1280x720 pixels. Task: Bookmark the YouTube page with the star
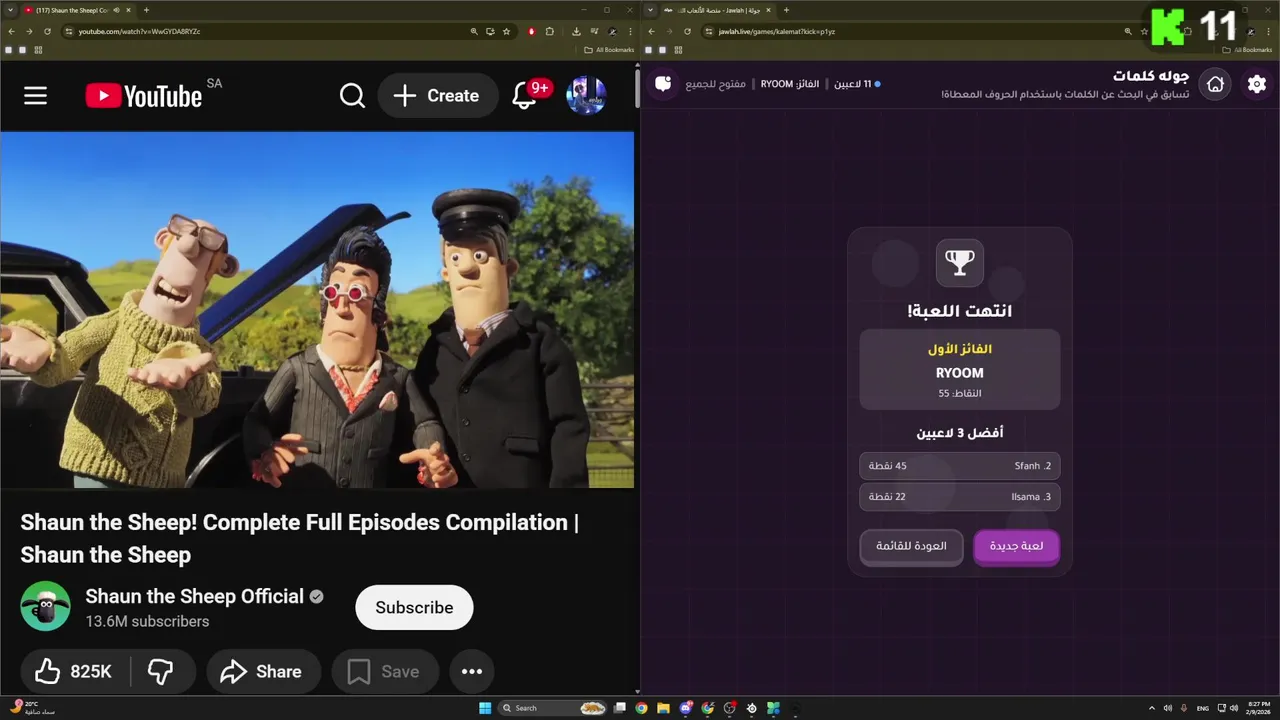(x=506, y=31)
